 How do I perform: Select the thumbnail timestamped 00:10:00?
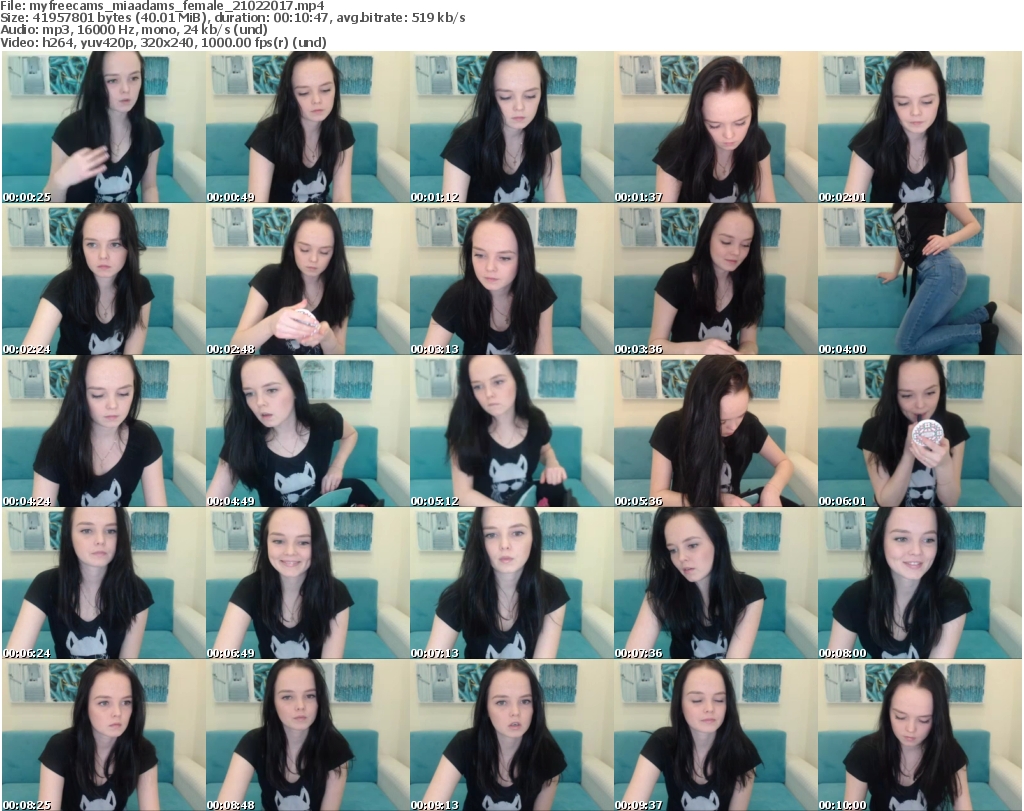click(x=920, y=735)
